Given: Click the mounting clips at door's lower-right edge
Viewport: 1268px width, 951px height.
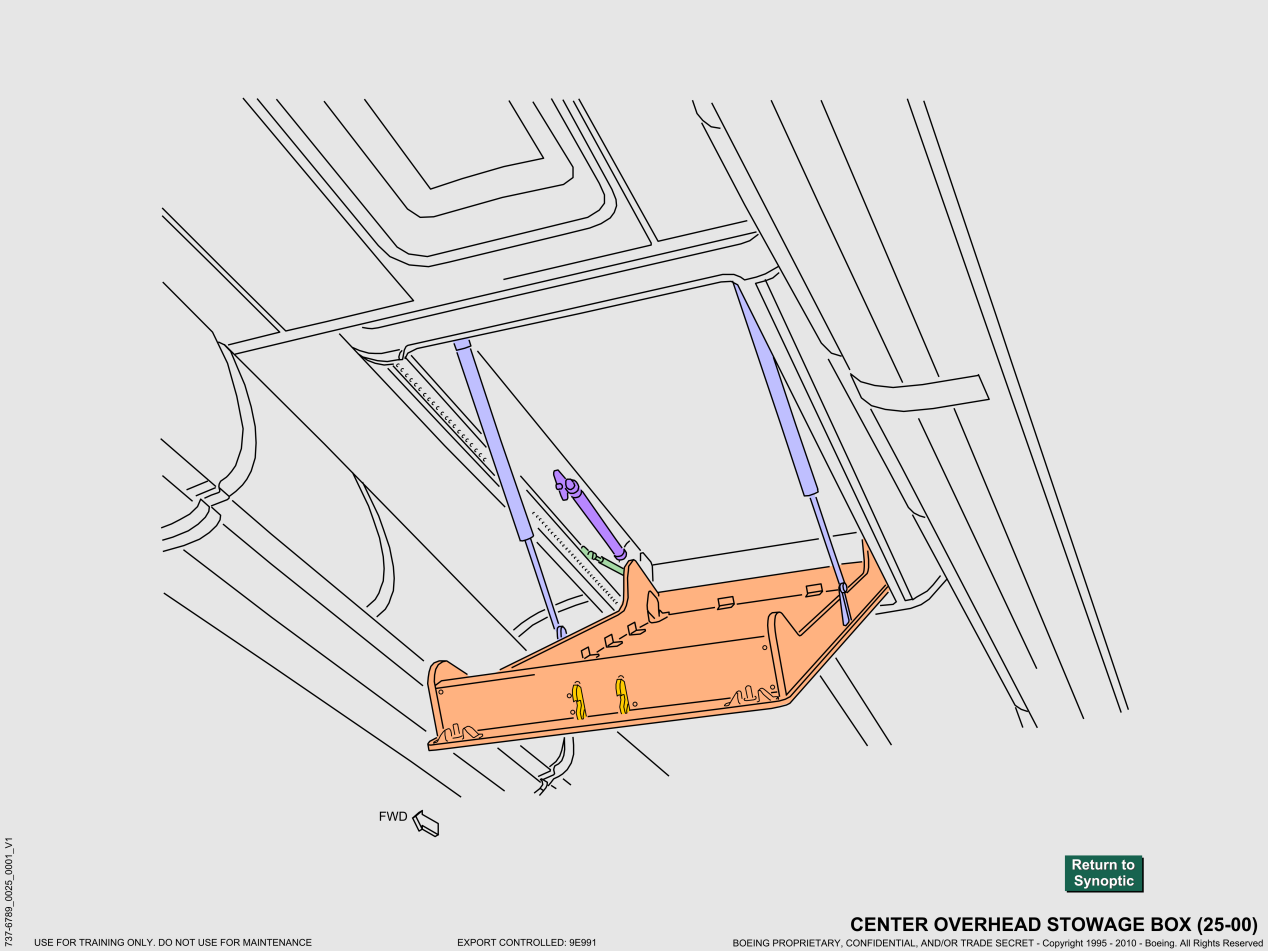Looking at the screenshot, I should click(x=755, y=693).
